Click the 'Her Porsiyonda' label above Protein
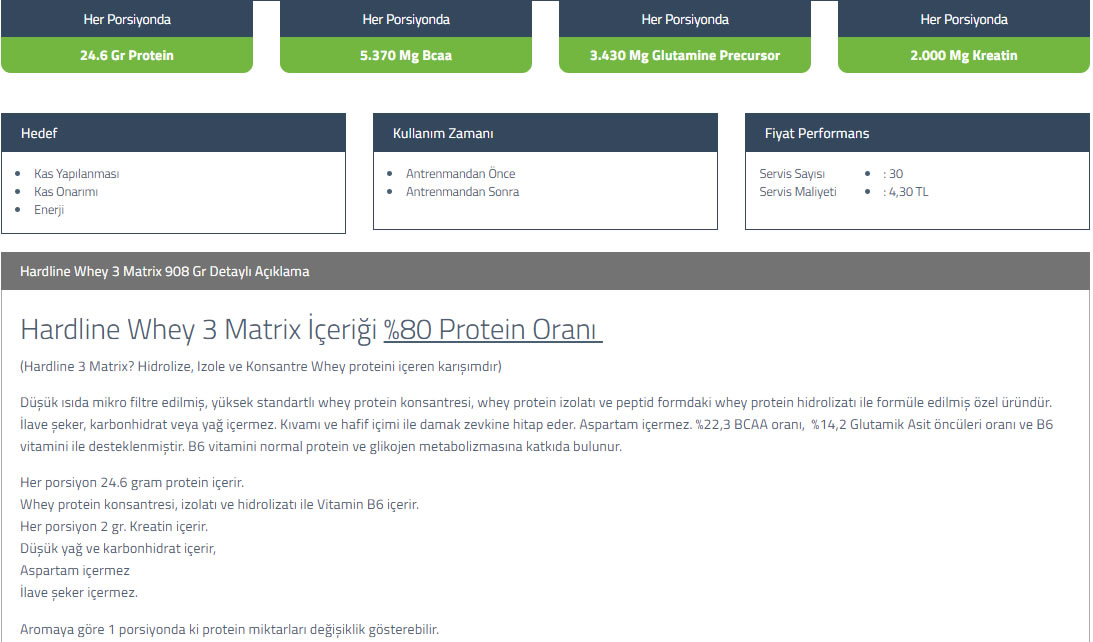1093x642 pixels. click(127, 20)
